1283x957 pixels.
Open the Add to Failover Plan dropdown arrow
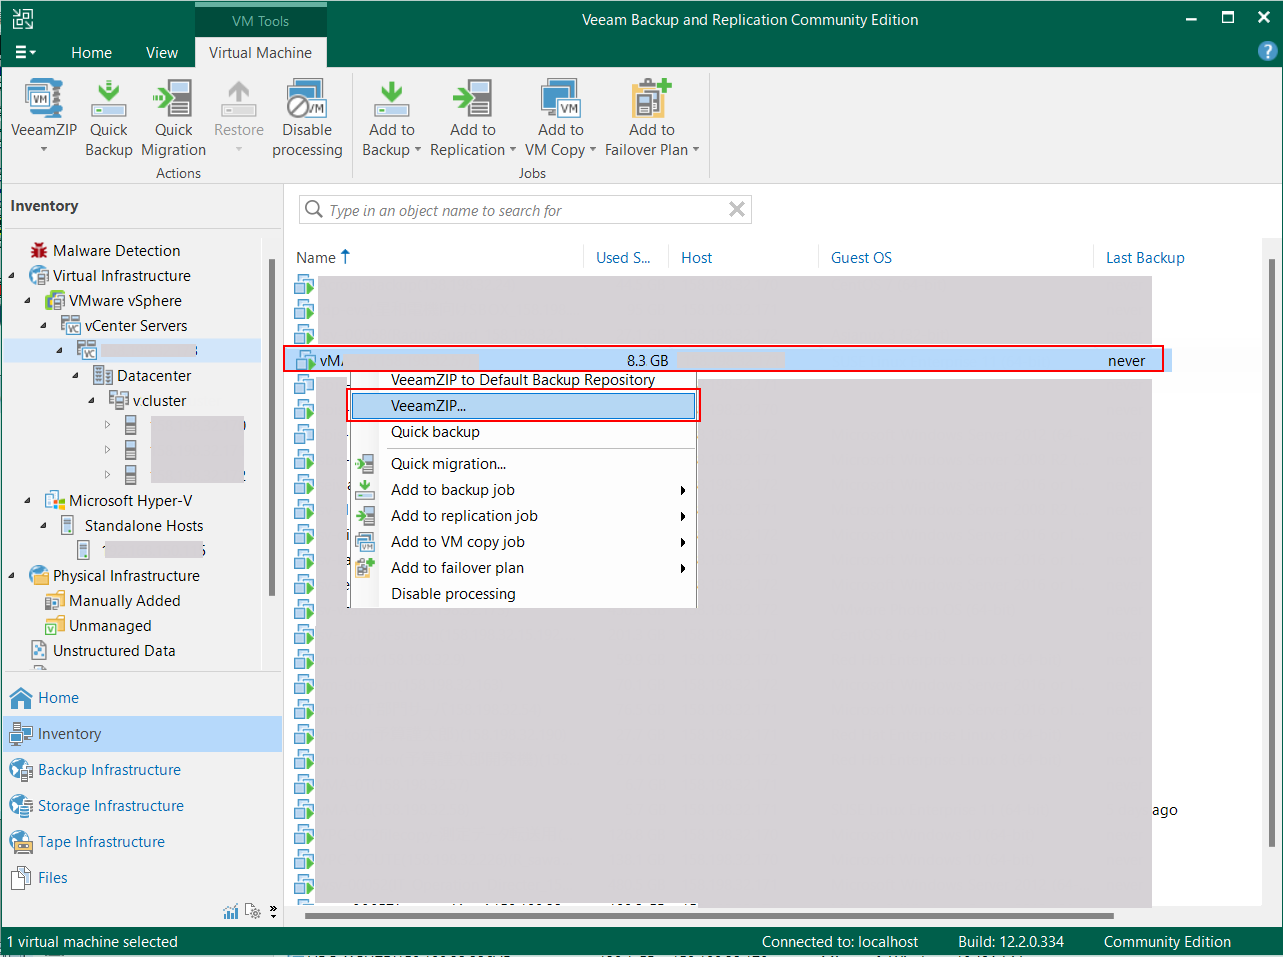click(696, 150)
